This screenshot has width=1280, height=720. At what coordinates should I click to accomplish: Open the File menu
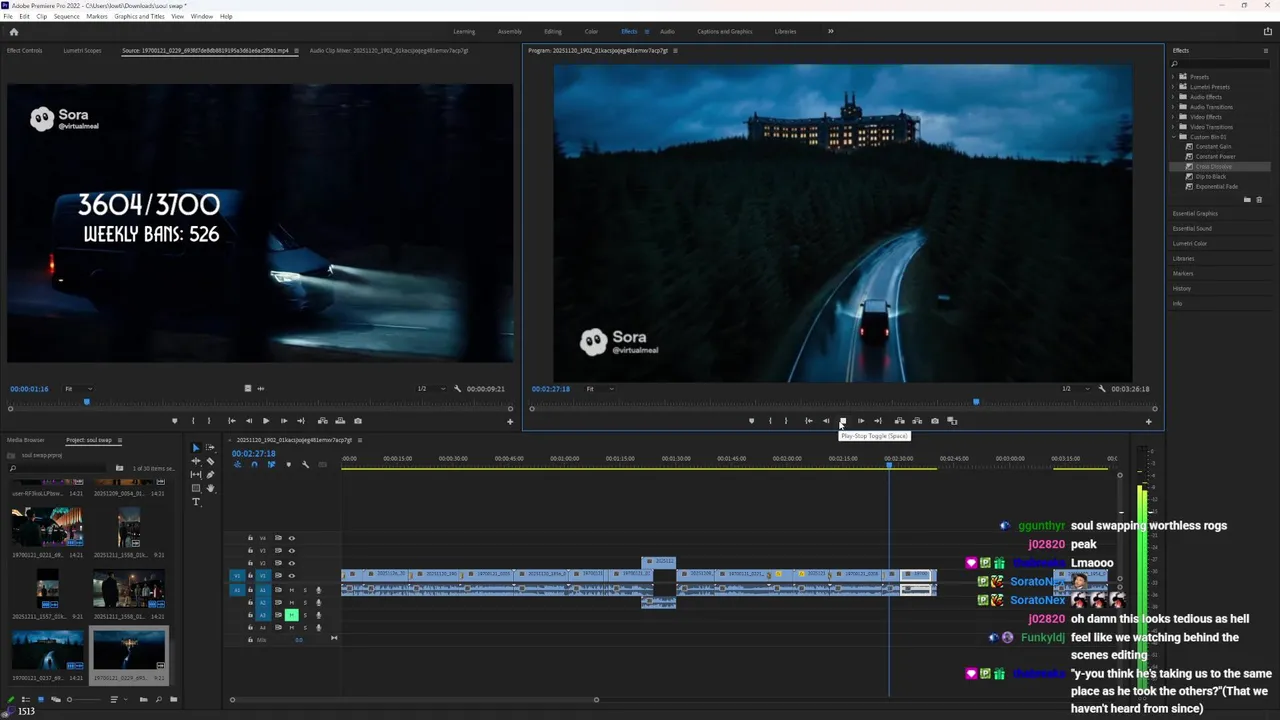pos(8,16)
